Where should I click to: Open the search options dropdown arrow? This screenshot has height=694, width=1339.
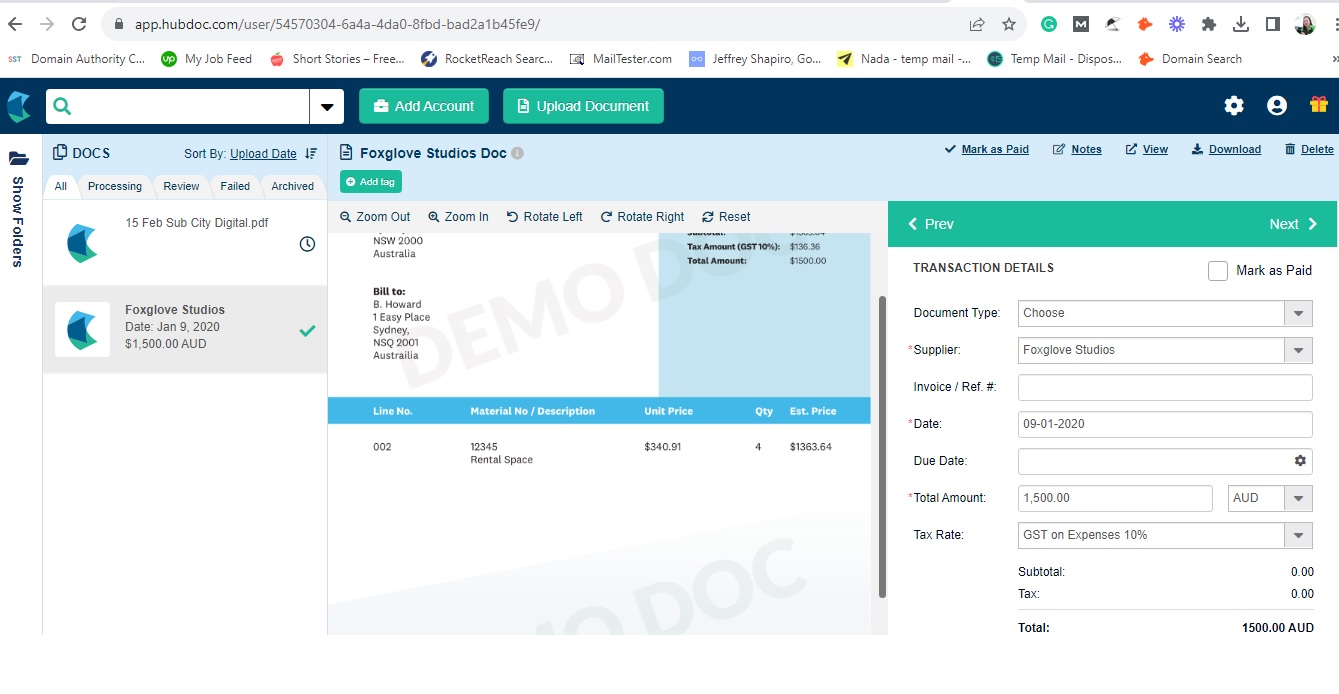point(326,107)
